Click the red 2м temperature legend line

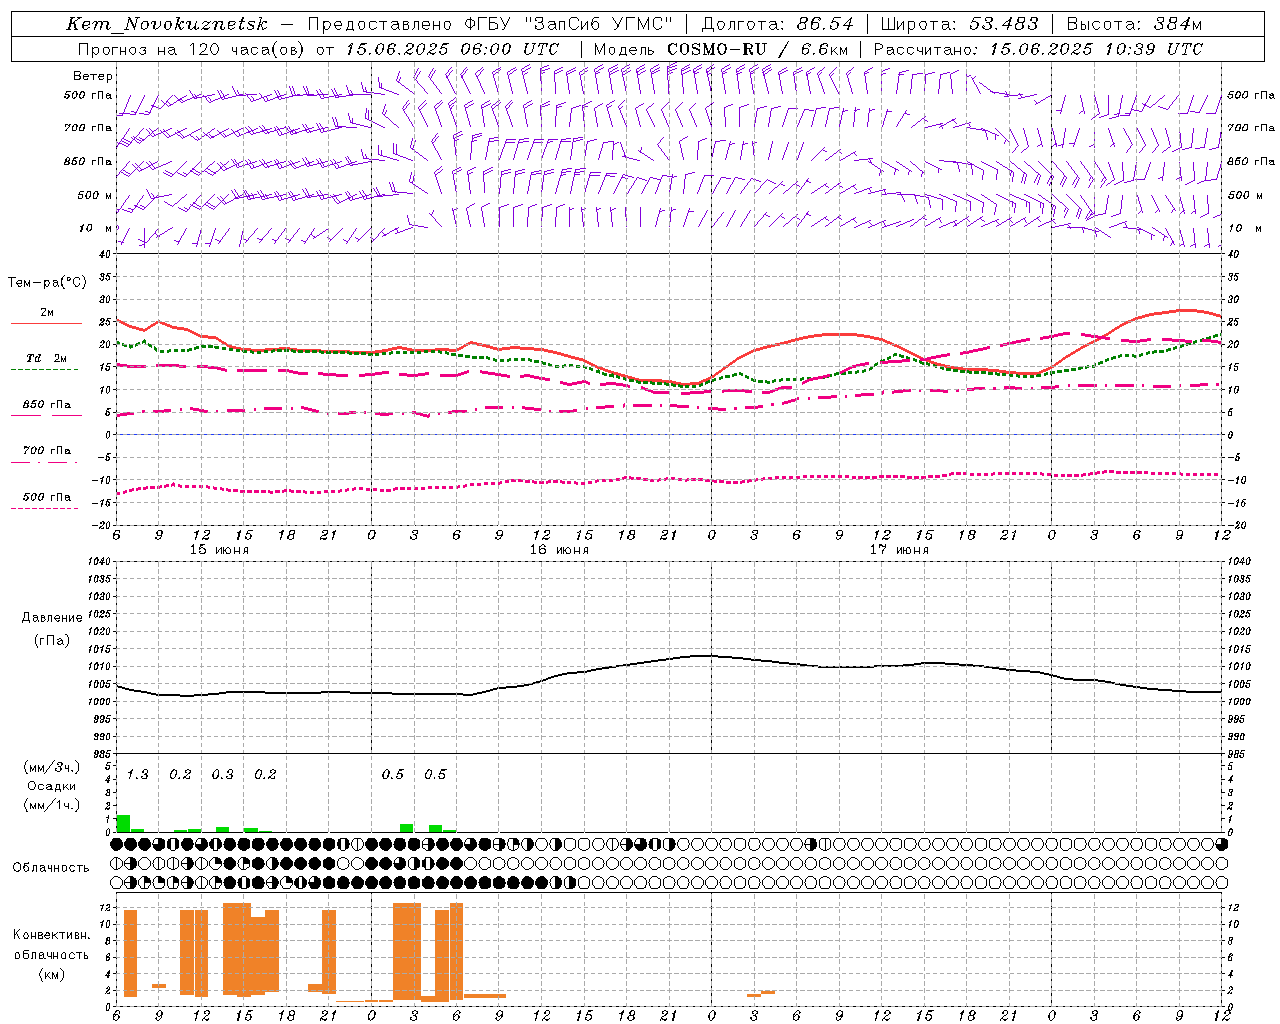(x=46, y=323)
